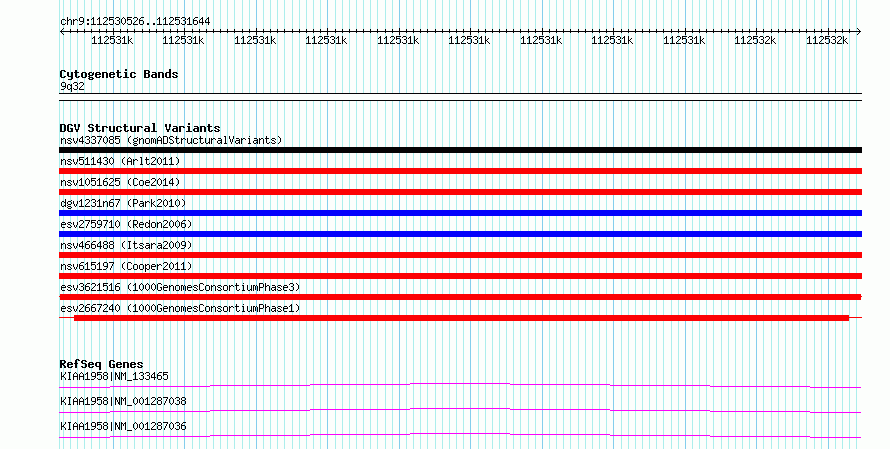Click the red bar under nsv511430

(x=460, y=171)
